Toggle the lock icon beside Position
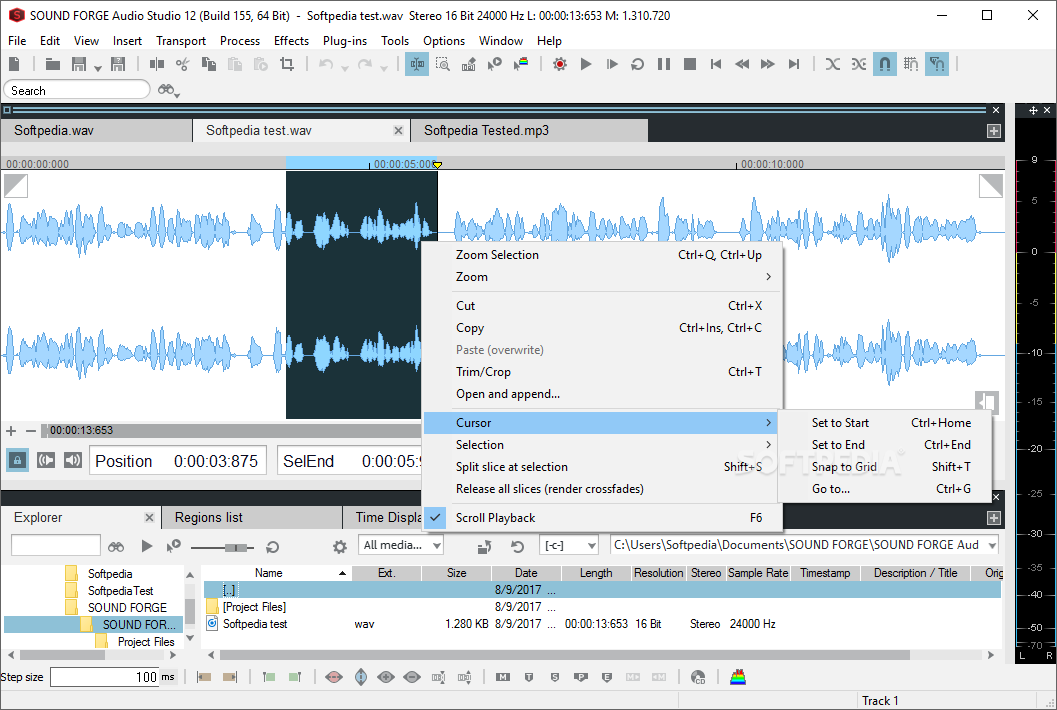 tap(18, 461)
